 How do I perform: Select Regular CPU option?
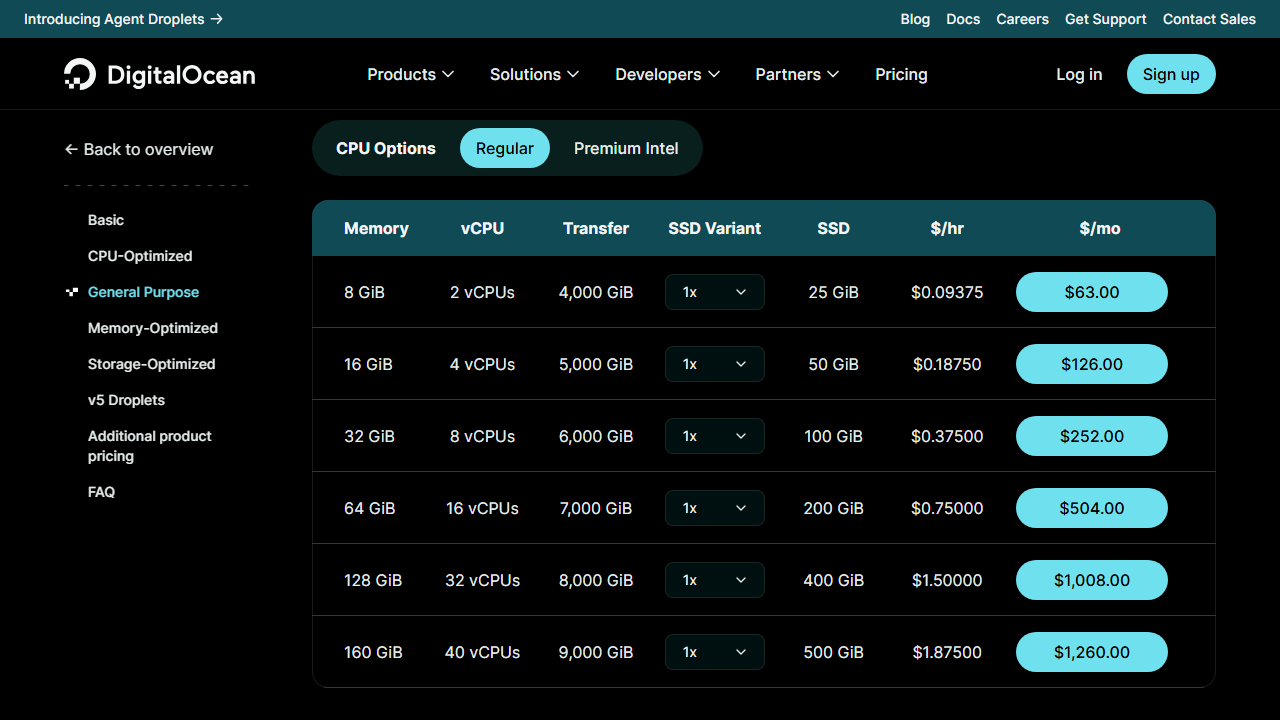click(x=505, y=148)
